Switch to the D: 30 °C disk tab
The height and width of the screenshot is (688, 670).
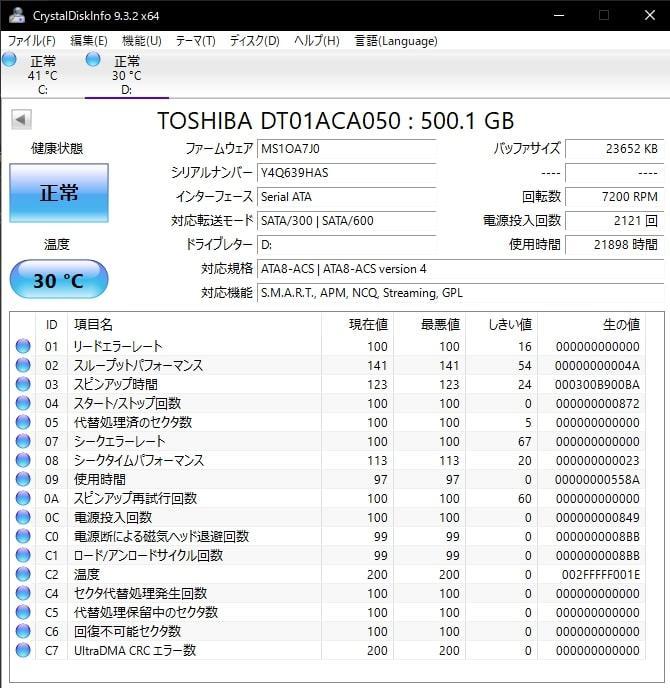tap(126, 74)
